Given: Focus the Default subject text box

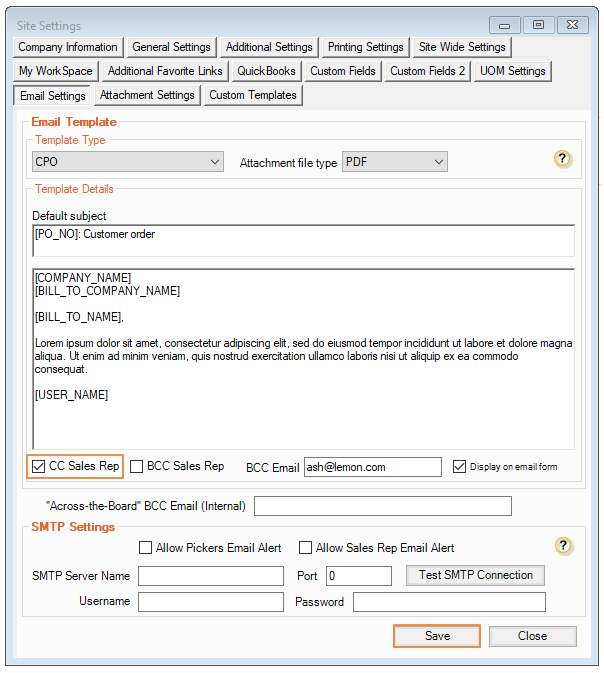Looking at the screenshot, I should [x=303, y=240].
